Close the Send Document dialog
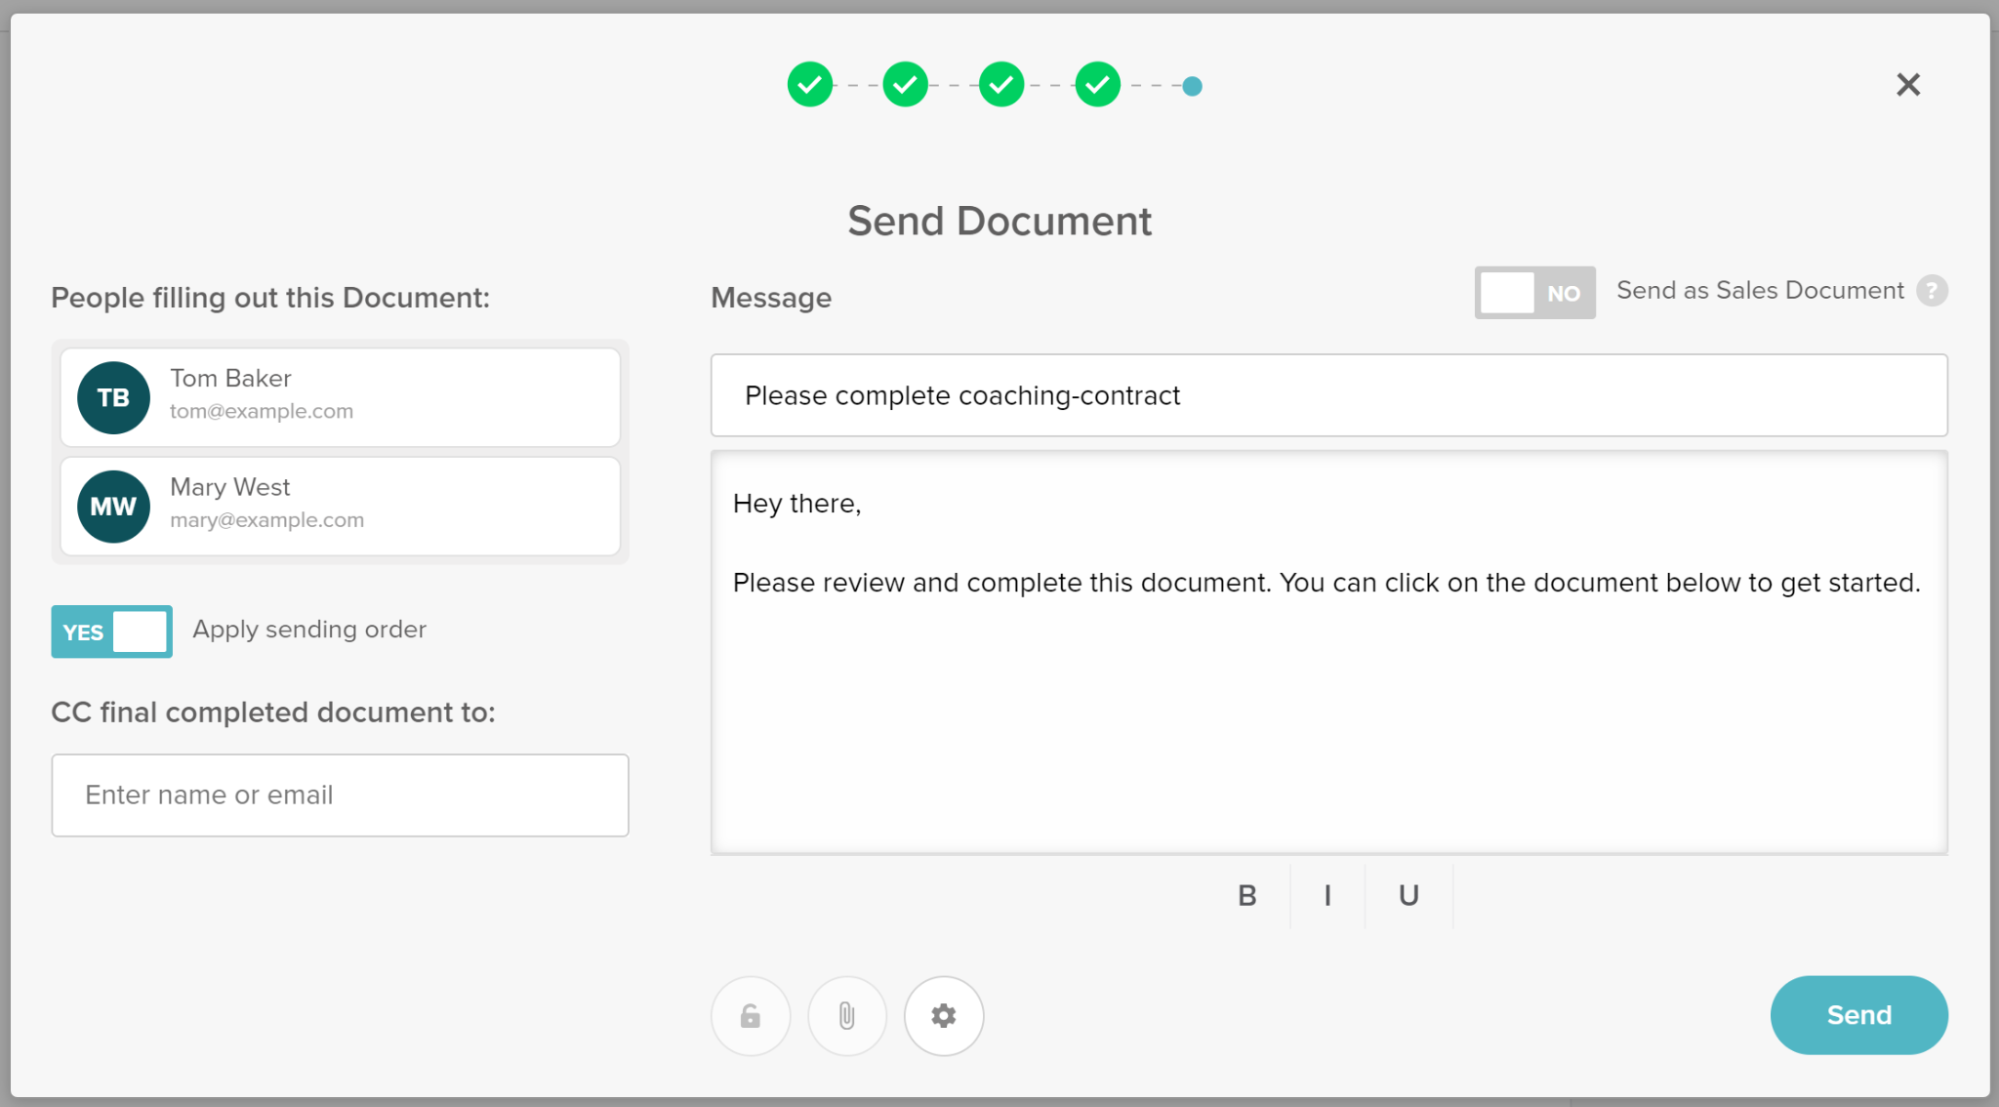 click(1908, 84)
